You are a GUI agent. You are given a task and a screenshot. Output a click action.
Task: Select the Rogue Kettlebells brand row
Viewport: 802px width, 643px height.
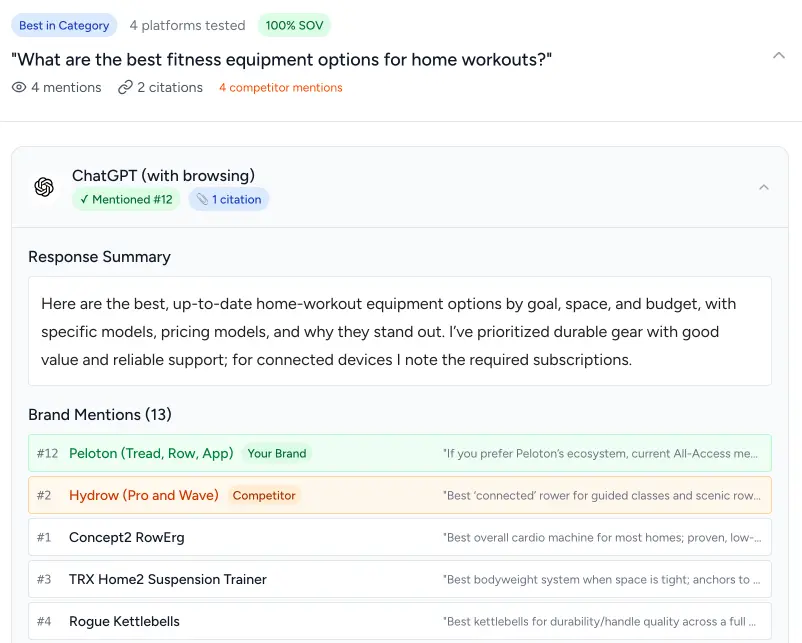click(400, 621)
